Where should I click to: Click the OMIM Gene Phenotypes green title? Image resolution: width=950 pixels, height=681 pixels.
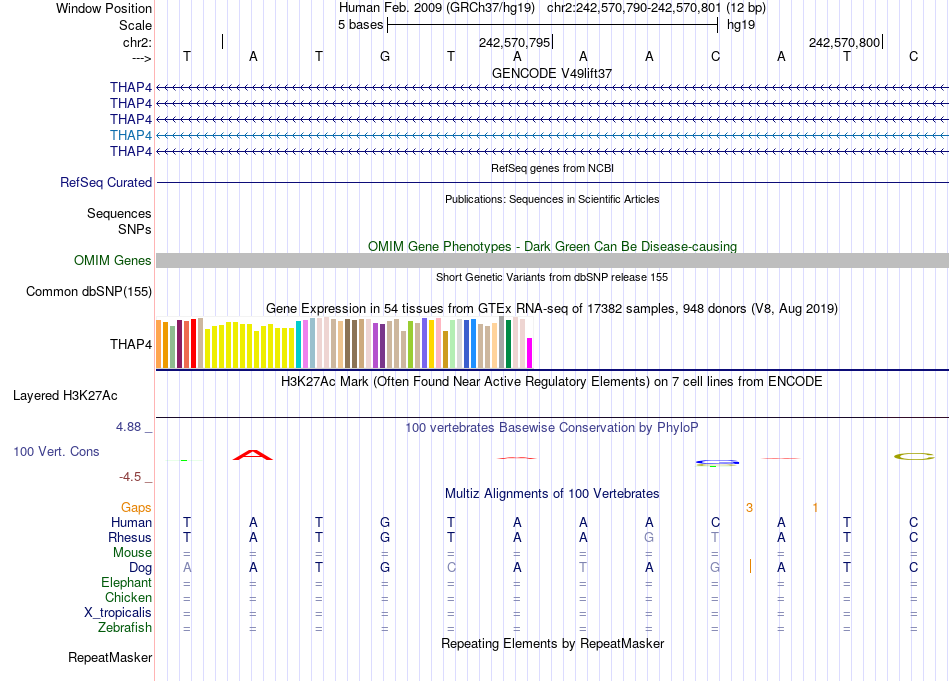point(552,247)
